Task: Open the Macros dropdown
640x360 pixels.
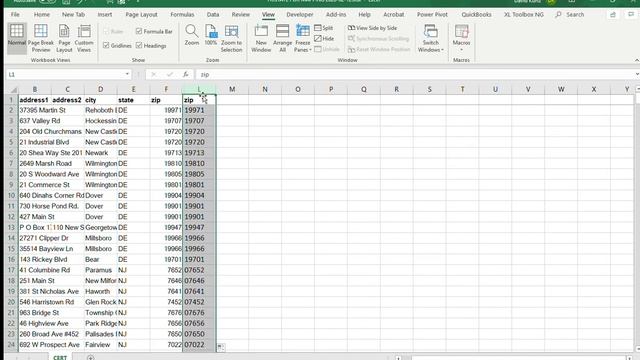Action: 462,38
